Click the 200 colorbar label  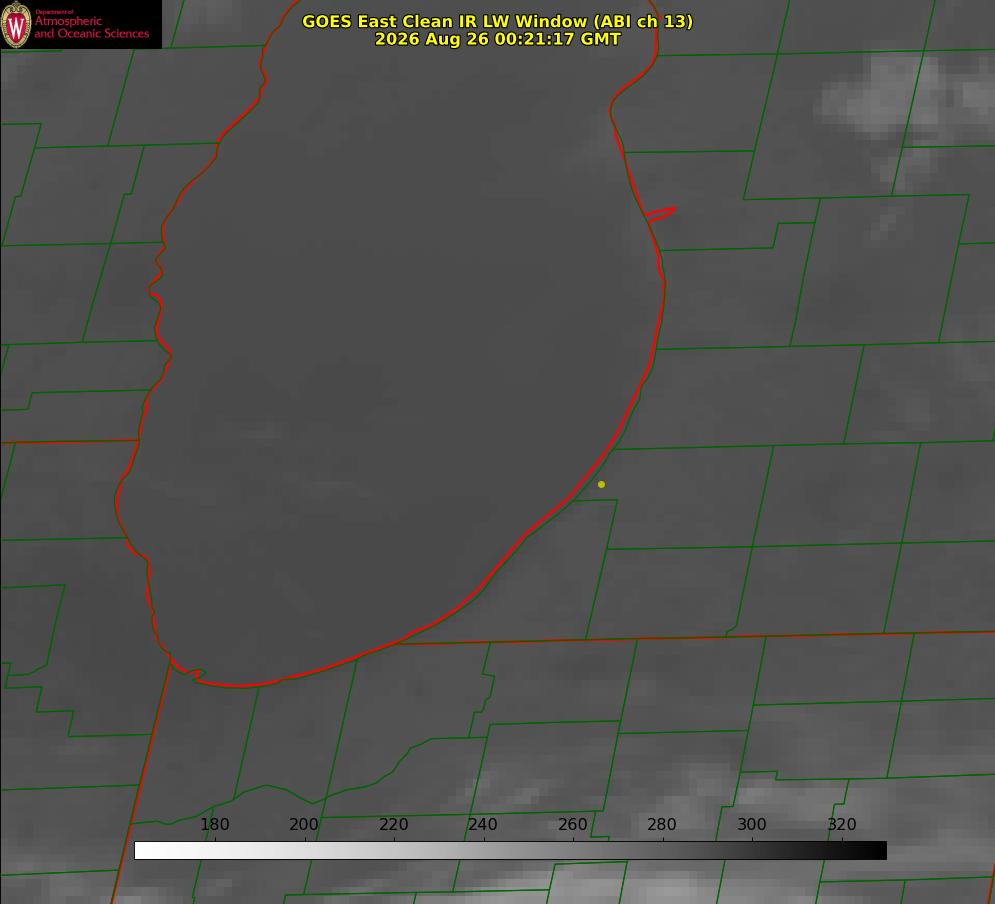click(x=304, y=824)
